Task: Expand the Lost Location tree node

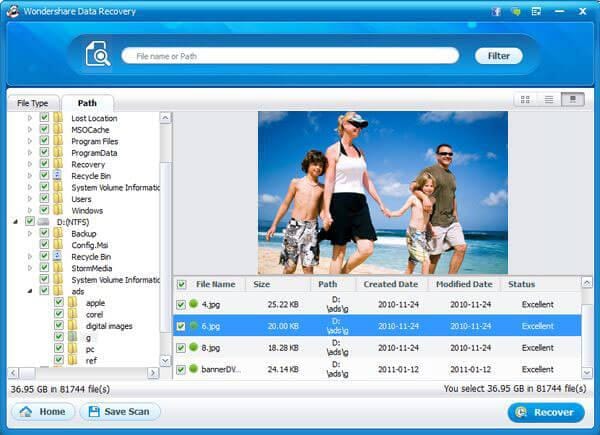Action: [30, 118]
